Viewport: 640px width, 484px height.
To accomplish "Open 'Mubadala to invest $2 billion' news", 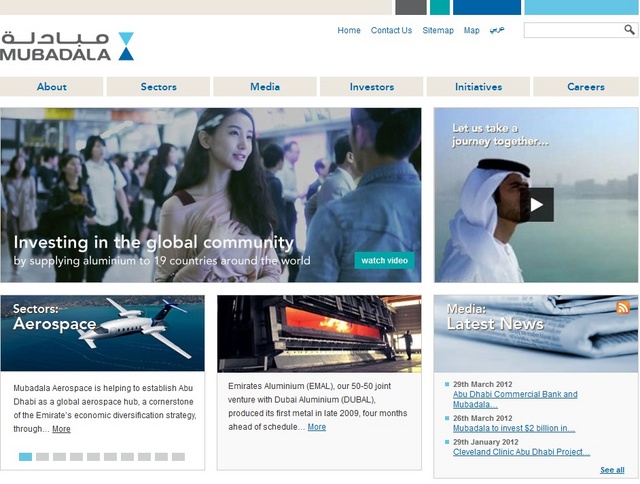I will point(514,428).
